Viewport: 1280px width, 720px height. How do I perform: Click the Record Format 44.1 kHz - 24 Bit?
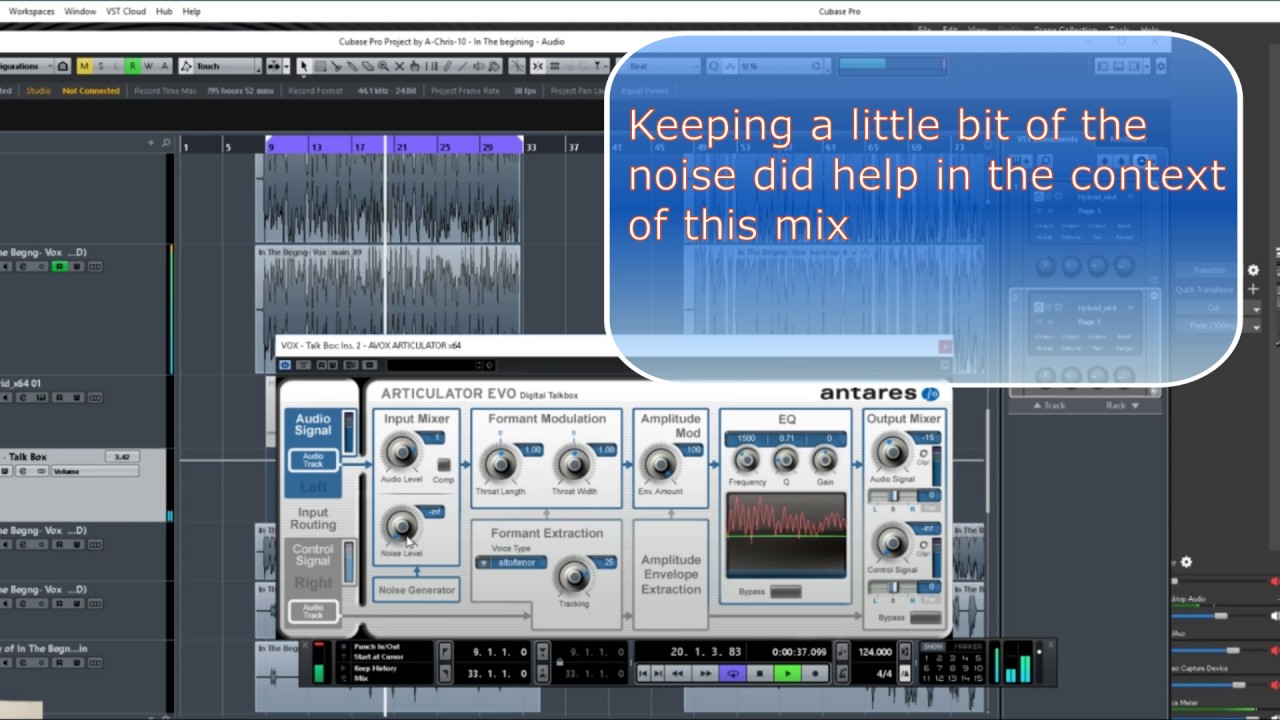coord(387,91)
